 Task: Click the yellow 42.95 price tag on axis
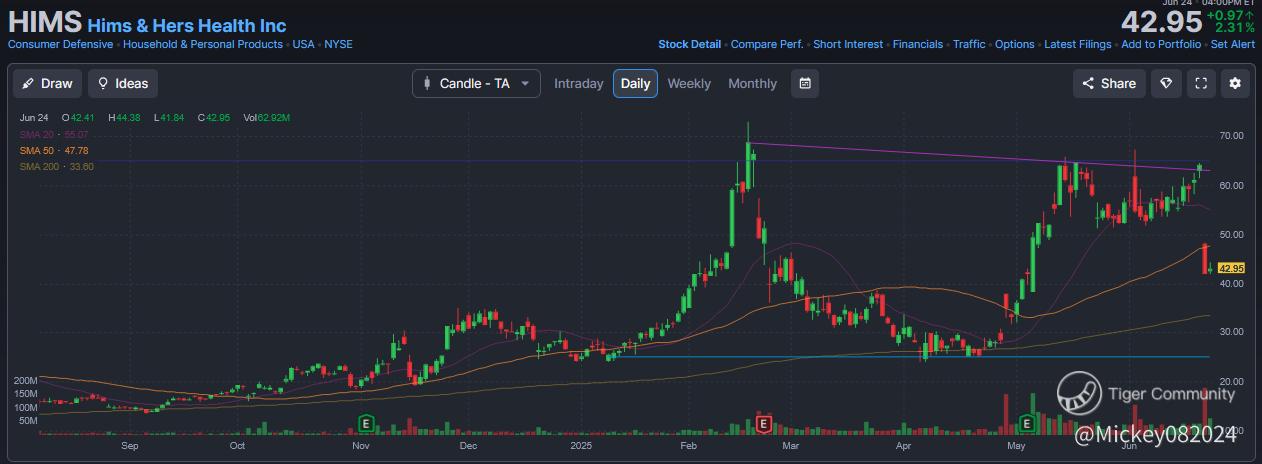[x=1232, y=268]
